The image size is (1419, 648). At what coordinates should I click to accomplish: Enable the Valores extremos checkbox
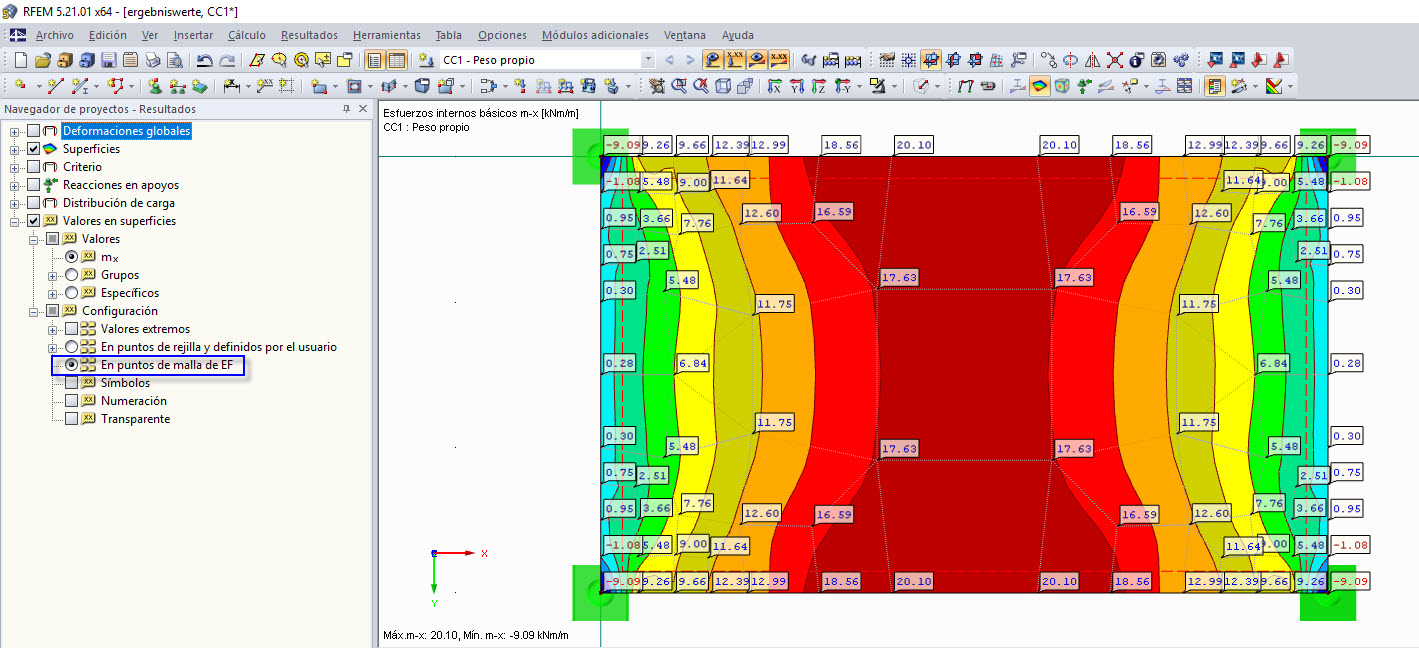[x=72, y=329]
